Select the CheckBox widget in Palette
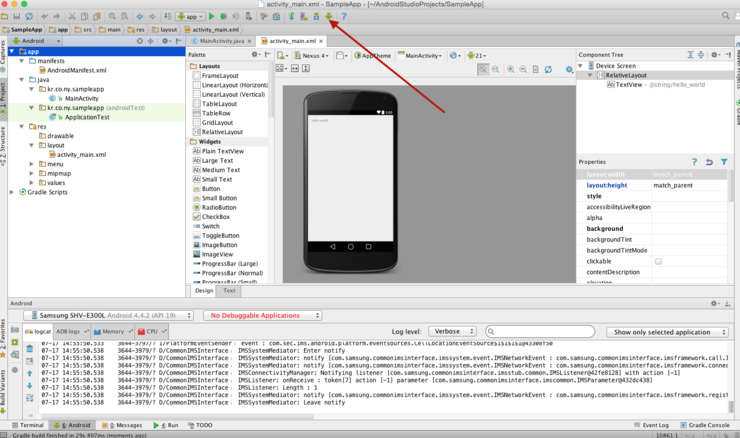 [x=216, y=216]
